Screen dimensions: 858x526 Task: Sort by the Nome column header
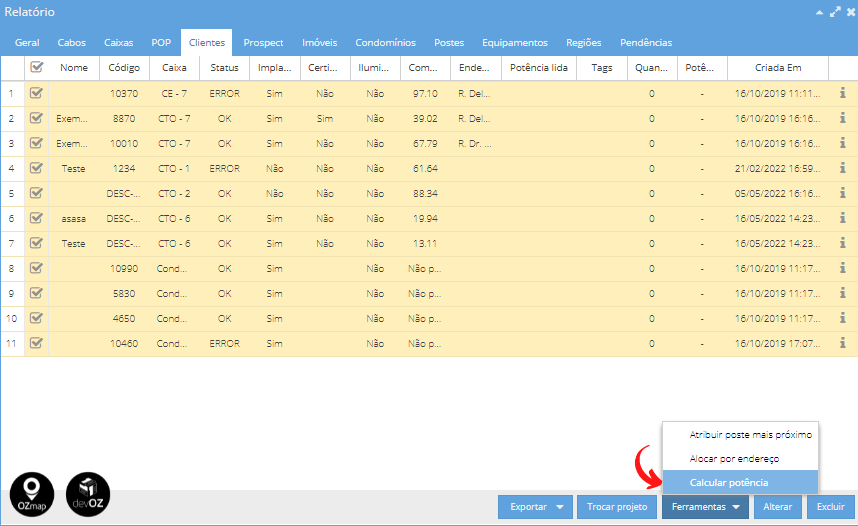(x=74, y=68)
